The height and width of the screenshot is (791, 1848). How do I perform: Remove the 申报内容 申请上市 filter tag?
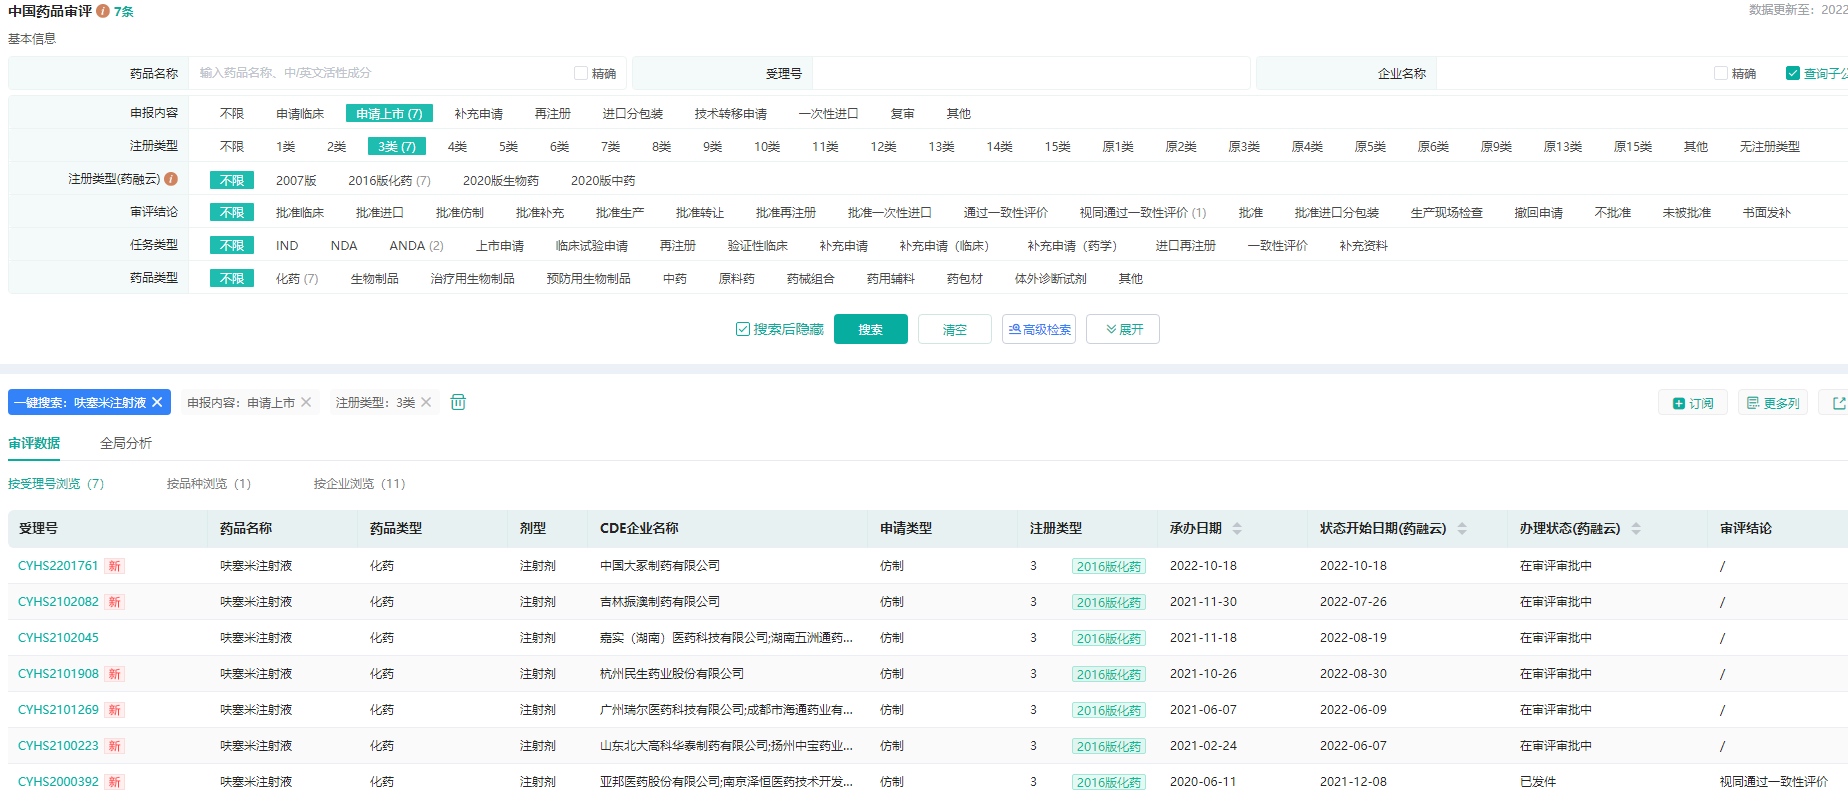click(x=306, y=402)
